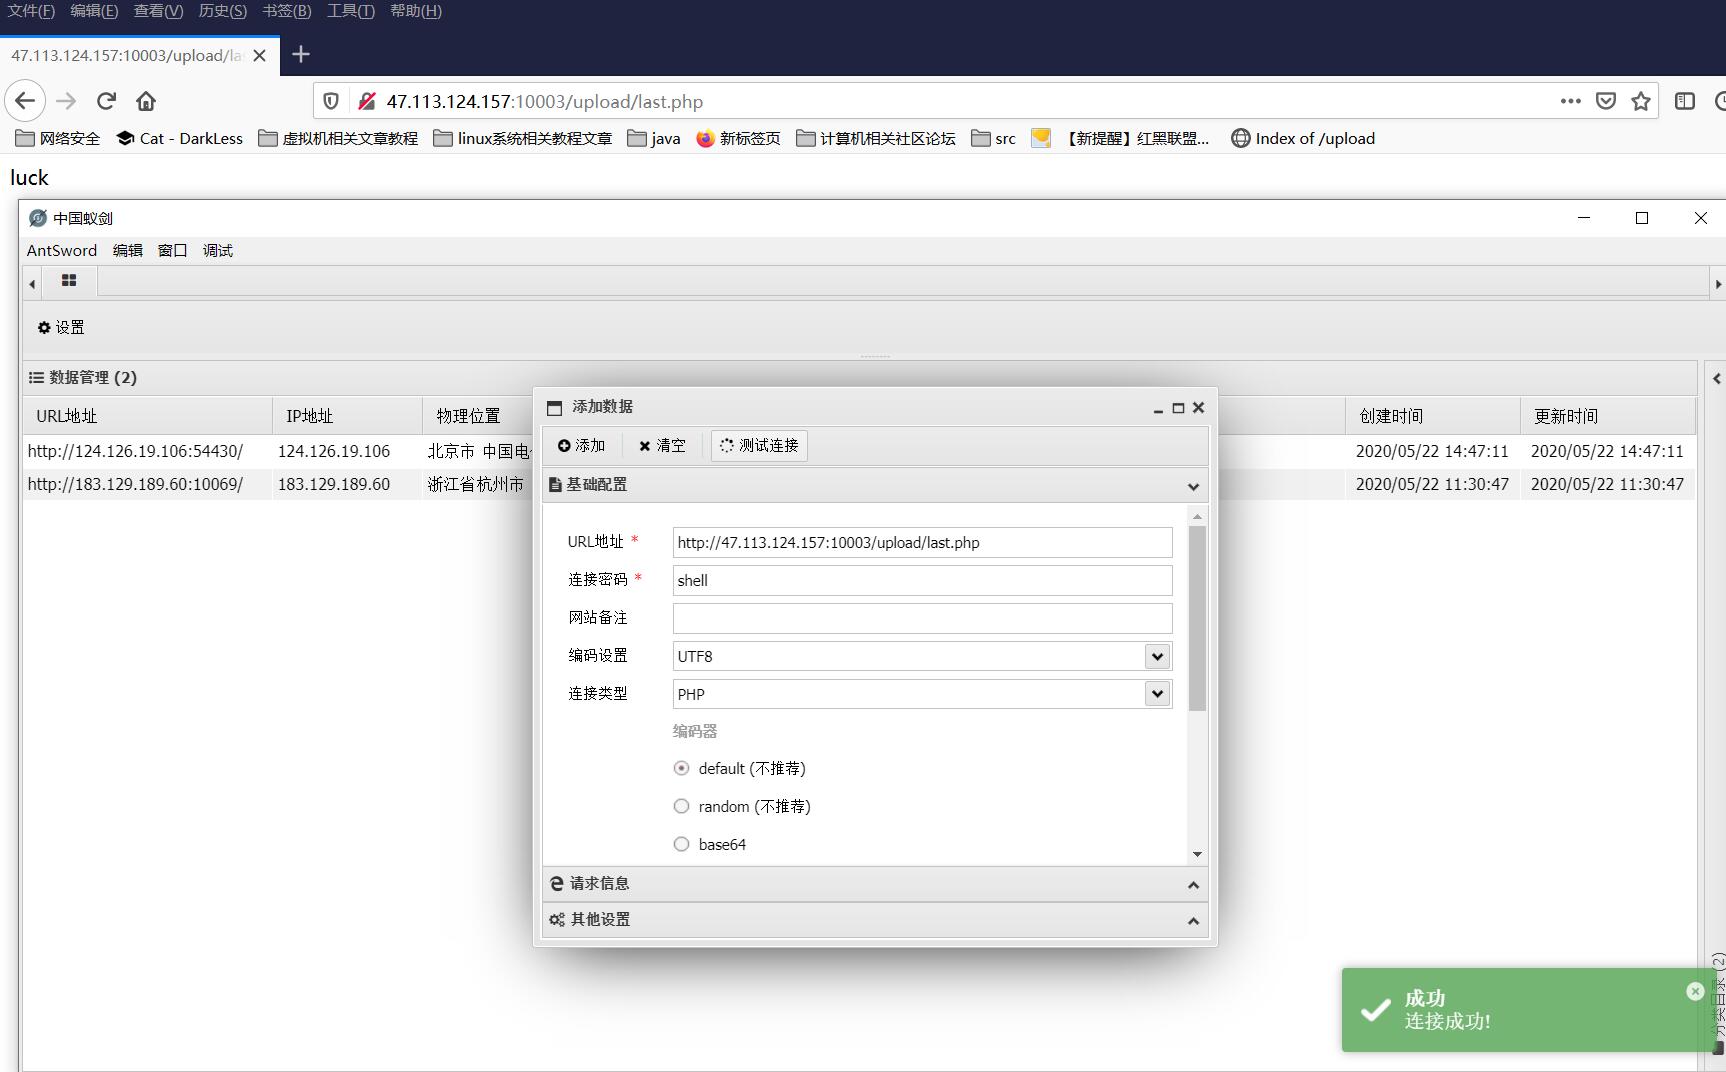
Task: Save page to Pocket icon
Action: [x=1606, y=101]
